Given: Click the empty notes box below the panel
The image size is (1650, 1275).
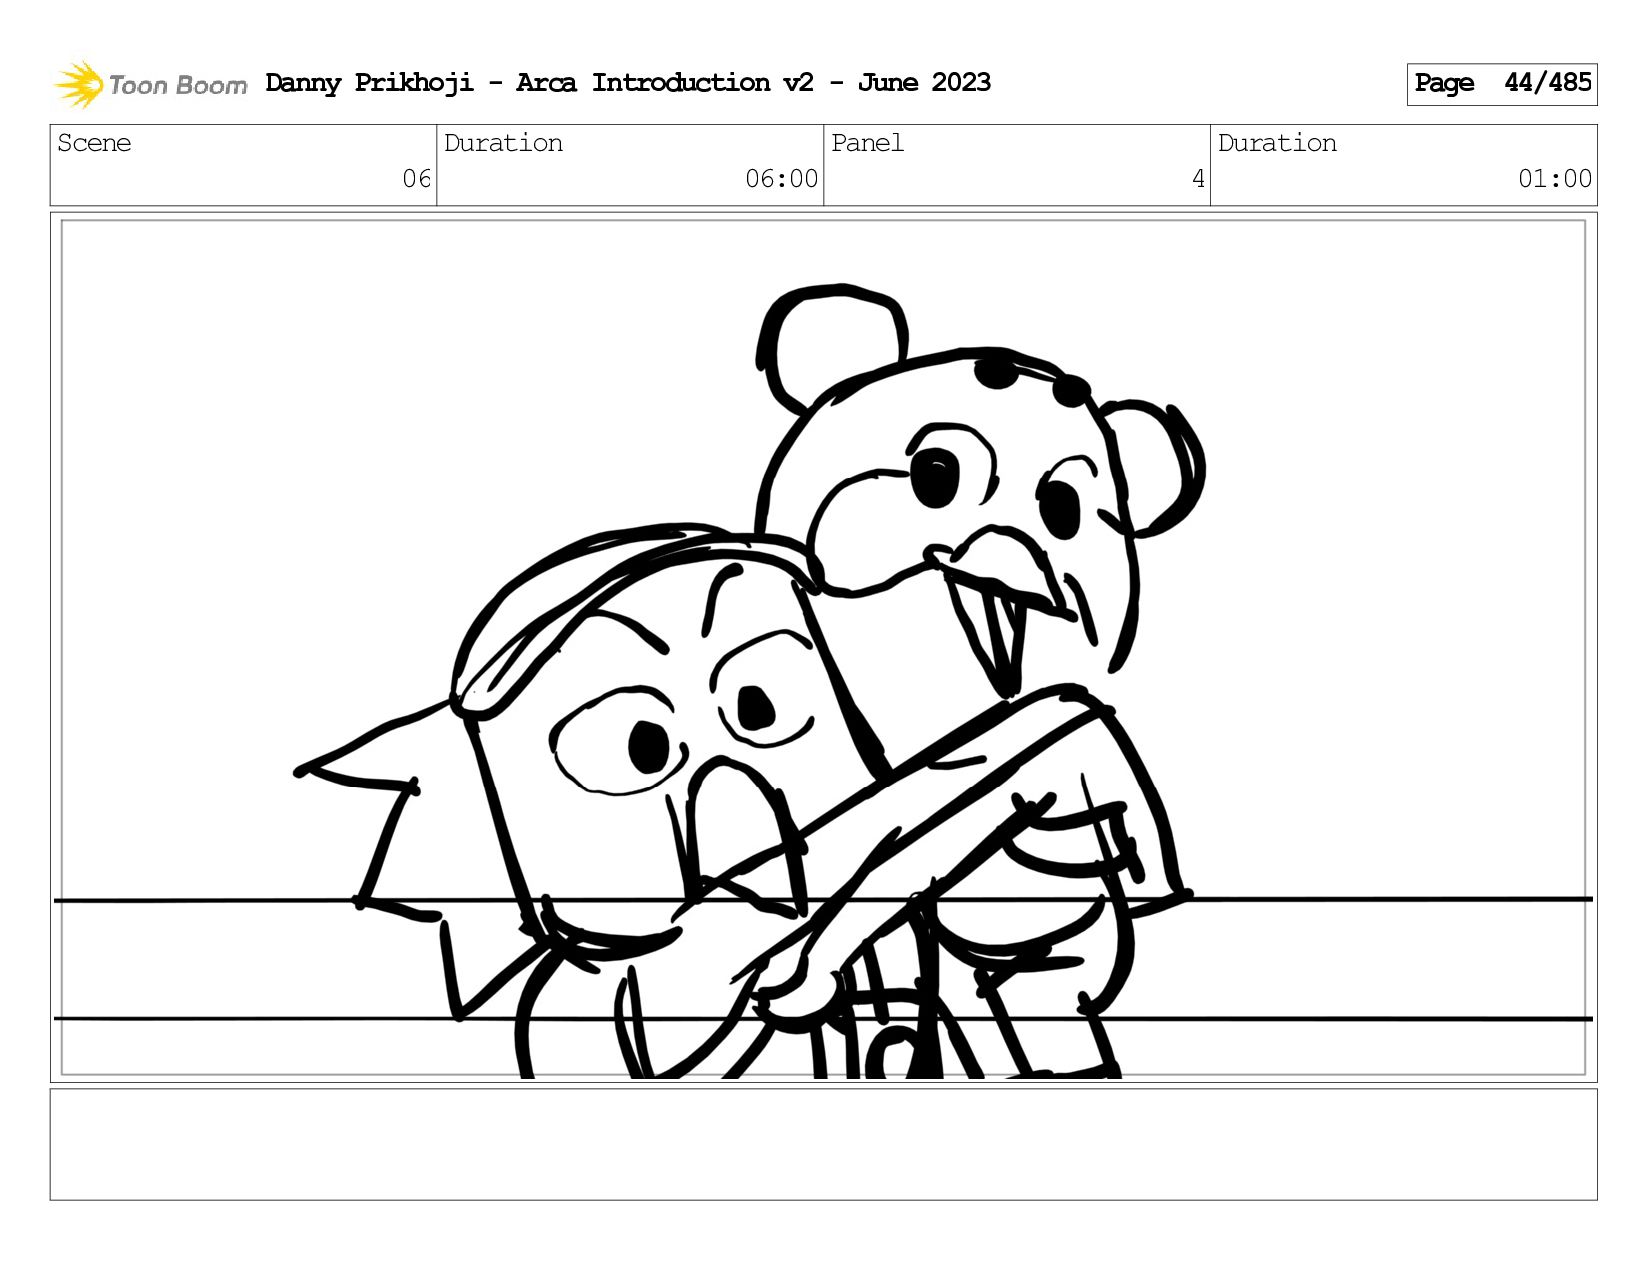Looking at the screenshot, I should 823,1144.
